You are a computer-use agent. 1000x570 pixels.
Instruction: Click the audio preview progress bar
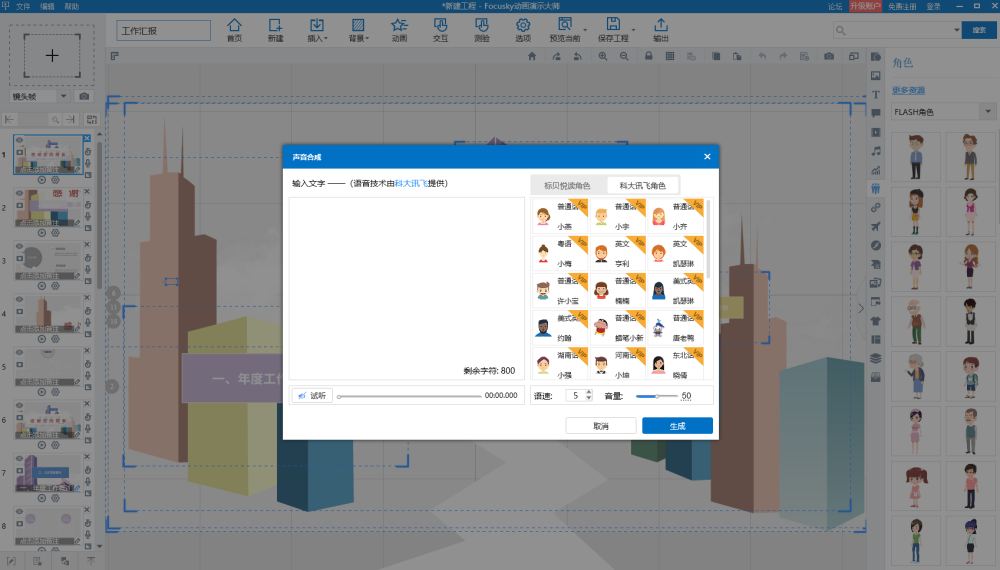coord(409,396)
